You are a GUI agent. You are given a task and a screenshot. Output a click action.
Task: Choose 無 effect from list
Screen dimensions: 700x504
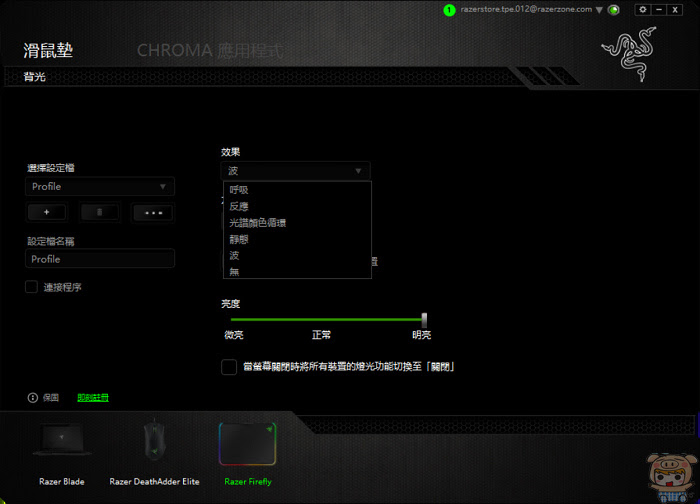tap(297, 271)
